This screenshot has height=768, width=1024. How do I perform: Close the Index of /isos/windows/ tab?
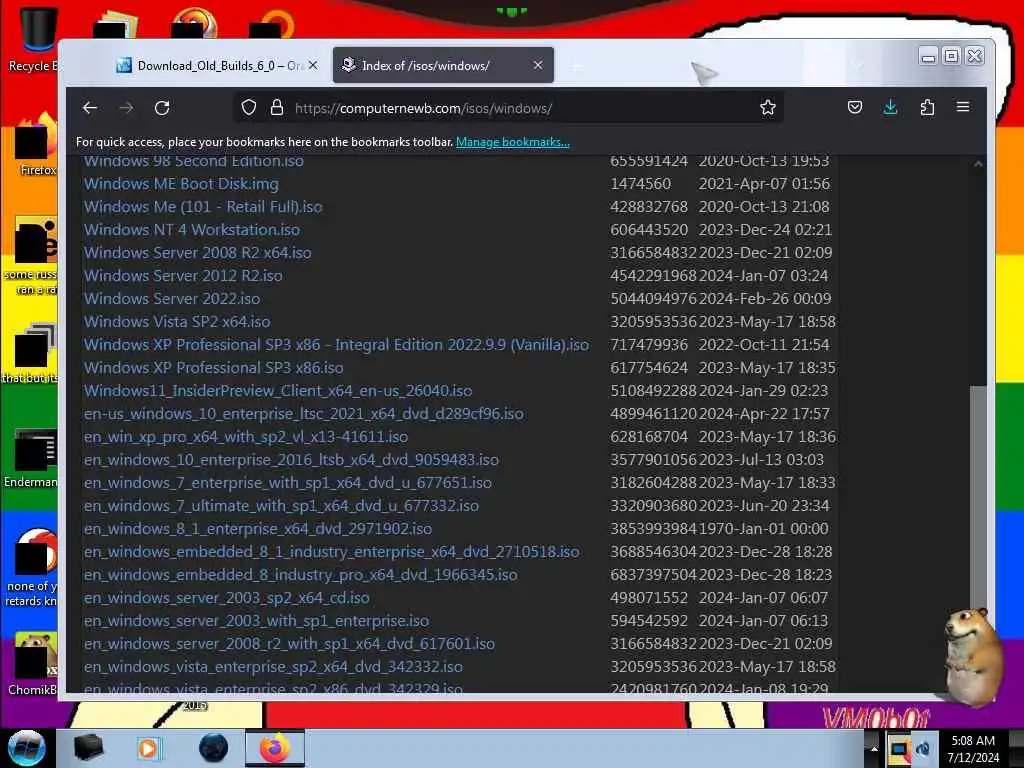coord(538,65)
